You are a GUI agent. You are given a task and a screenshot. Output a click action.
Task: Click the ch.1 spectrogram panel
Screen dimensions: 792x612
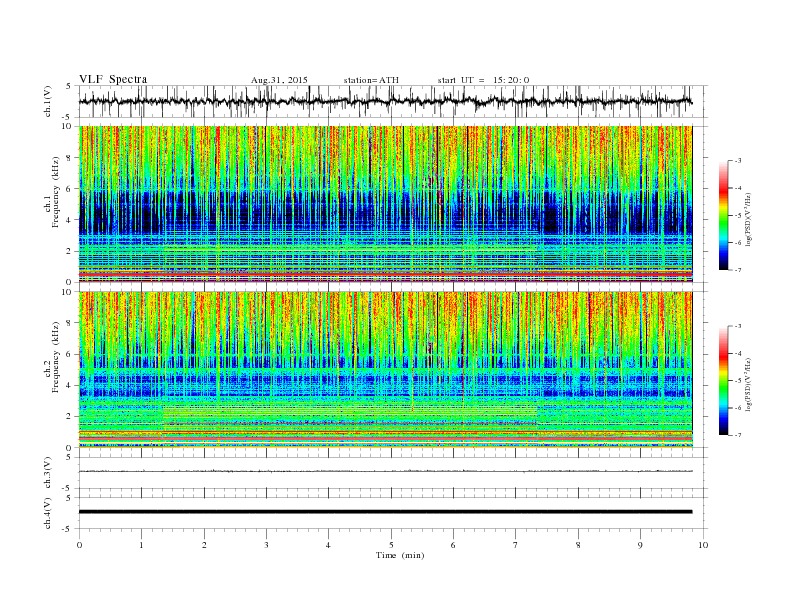tap(385, 204)
